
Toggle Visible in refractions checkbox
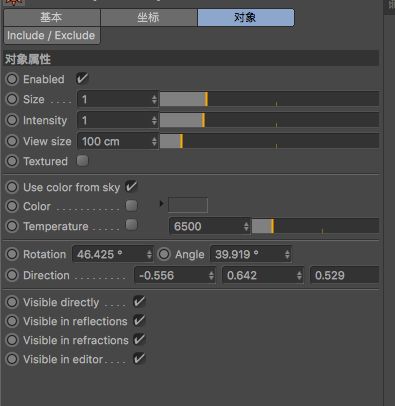pyautogui.click(x=139, y=340)
